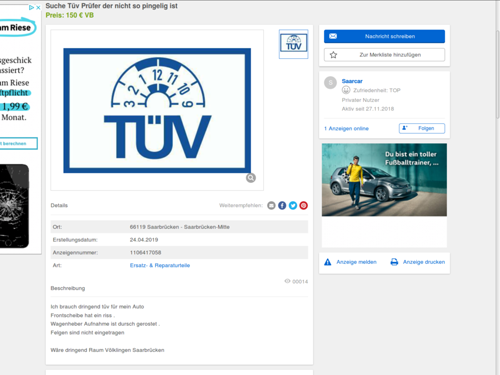Open the Ersatz- & Reparaturteile category link
The height and width of the screenshot is (375, 500).
(160, 265)
